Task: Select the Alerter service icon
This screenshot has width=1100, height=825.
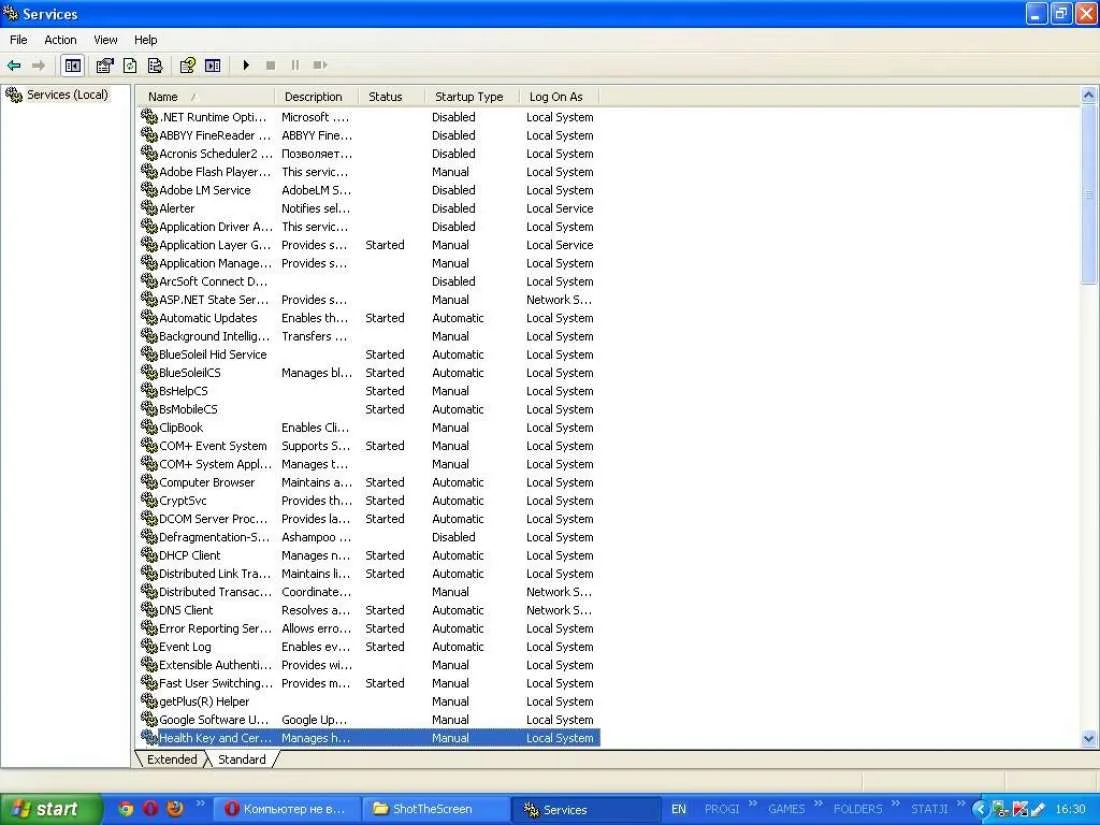Action: tap(149, 208)
